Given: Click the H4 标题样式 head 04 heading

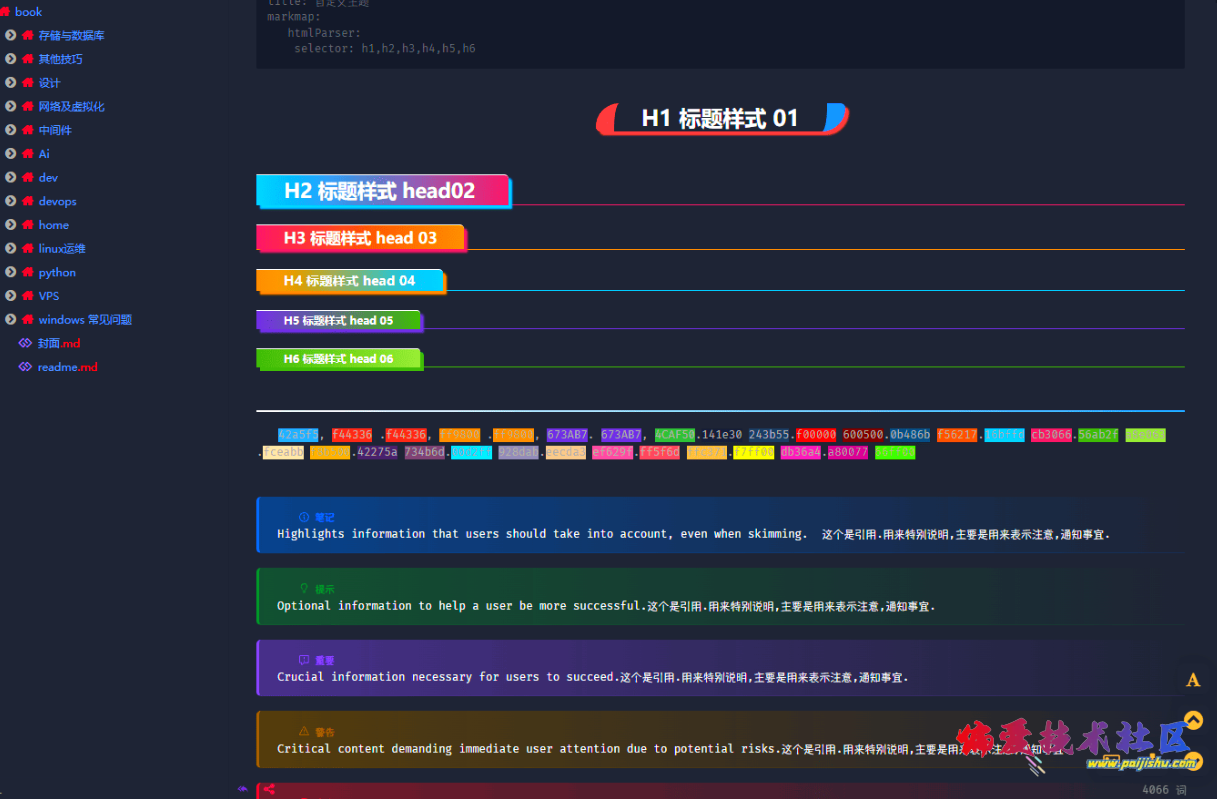Looking at the screenshot, I should [350, 281].
